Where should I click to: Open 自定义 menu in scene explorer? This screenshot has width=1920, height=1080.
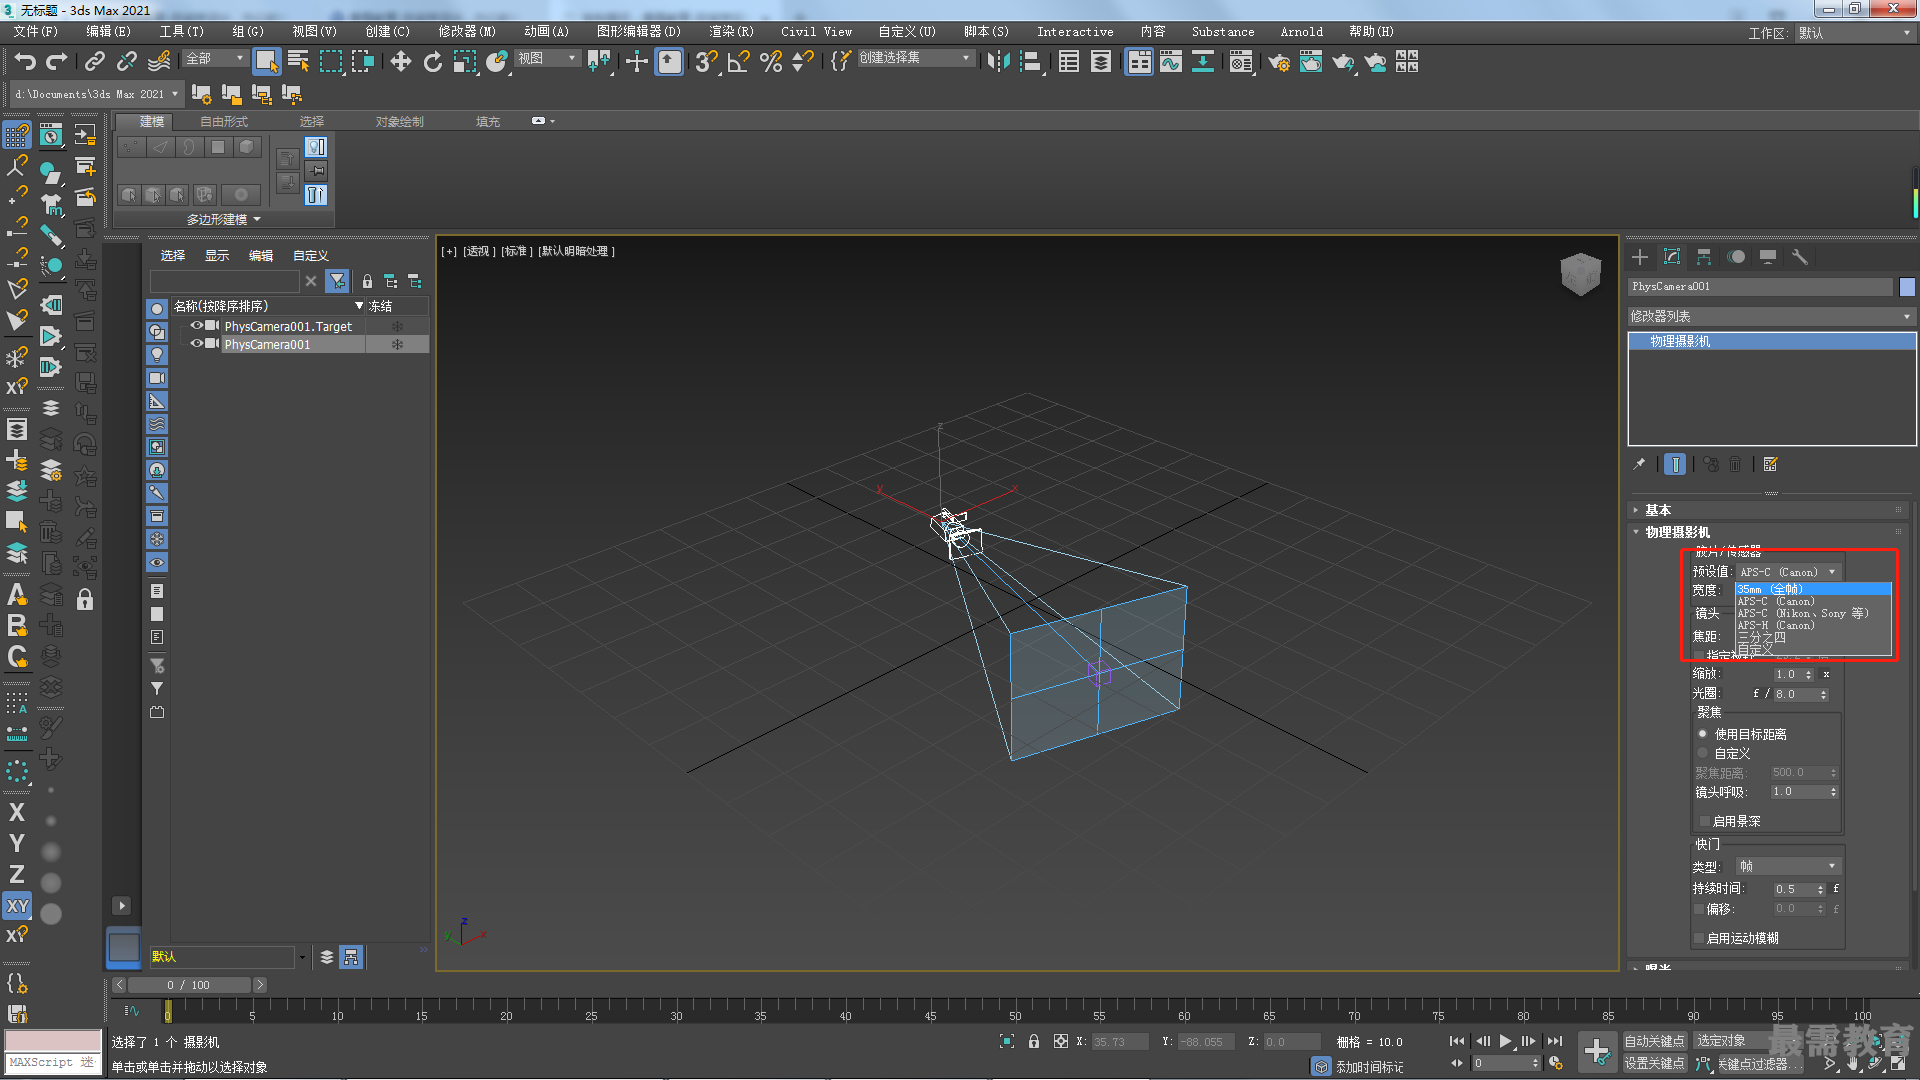point(310,256)
